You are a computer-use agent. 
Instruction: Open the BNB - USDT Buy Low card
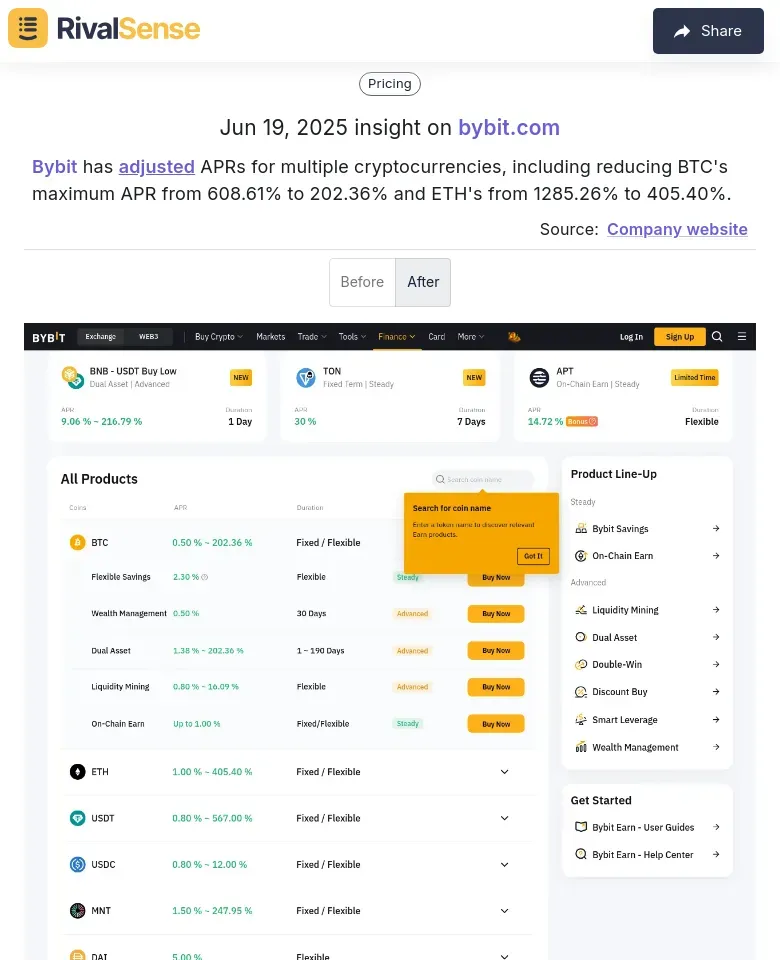coord(157,396)
